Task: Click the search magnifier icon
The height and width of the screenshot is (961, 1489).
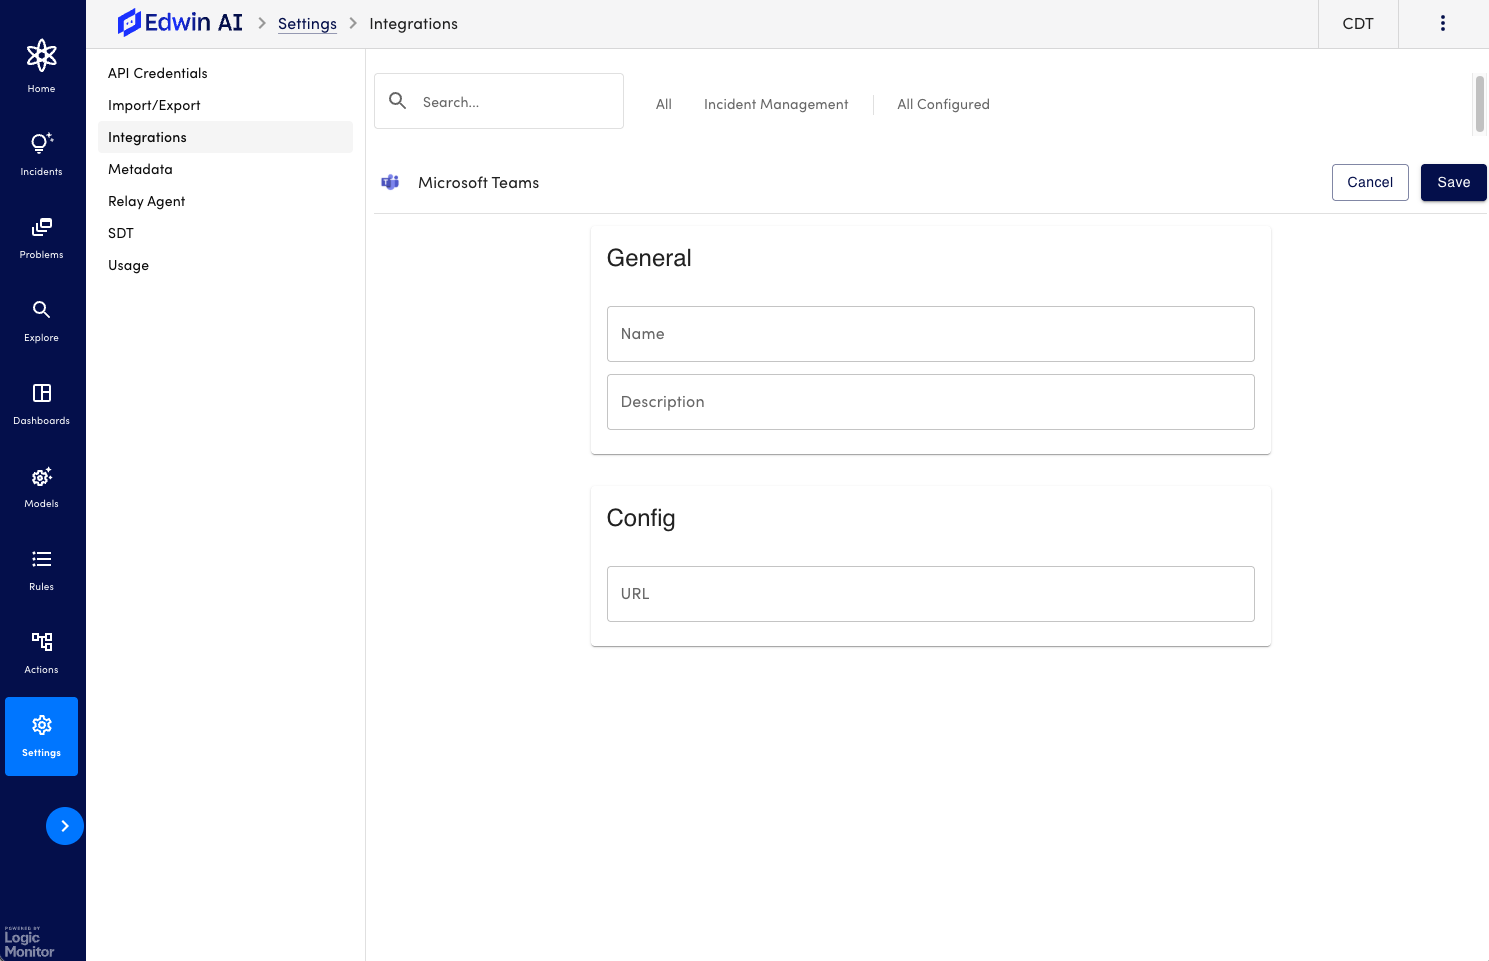Action: tap(397, 101)
